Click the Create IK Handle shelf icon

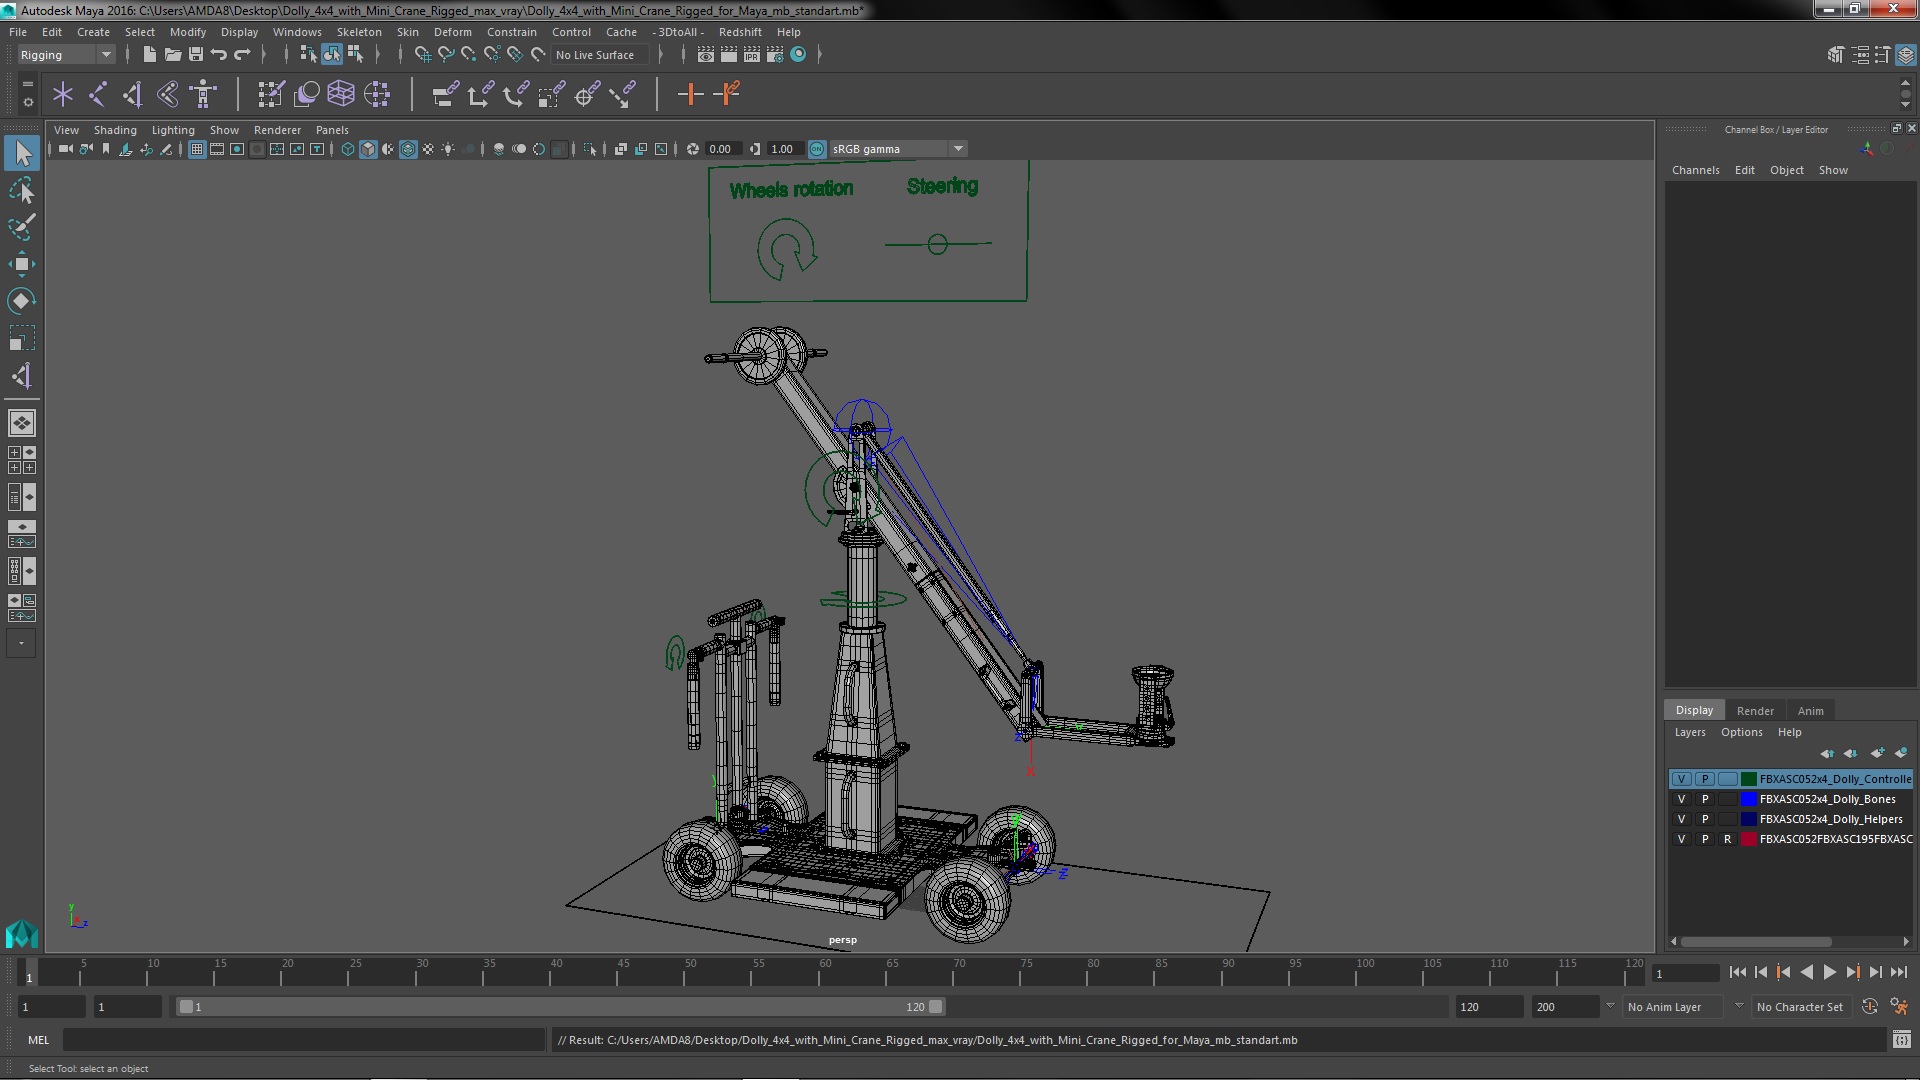(133, 94)
